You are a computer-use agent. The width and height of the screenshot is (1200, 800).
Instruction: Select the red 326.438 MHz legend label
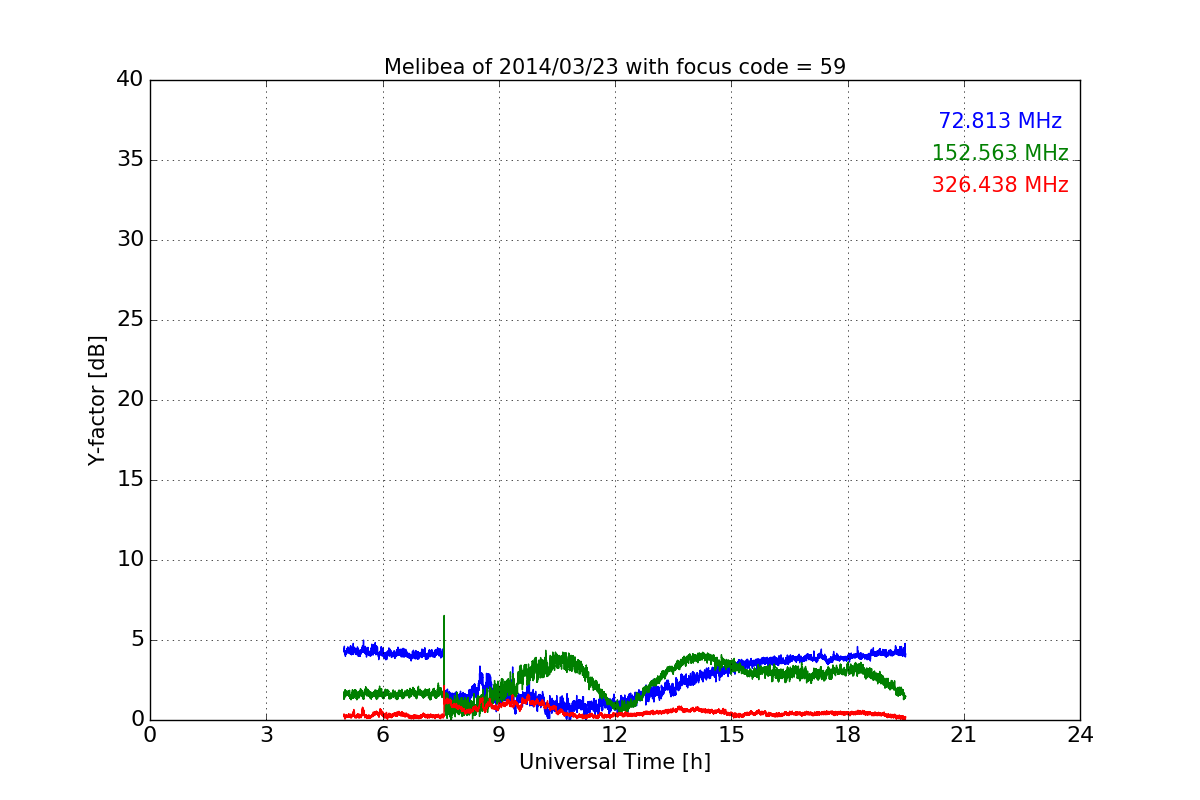(1000, 185)
